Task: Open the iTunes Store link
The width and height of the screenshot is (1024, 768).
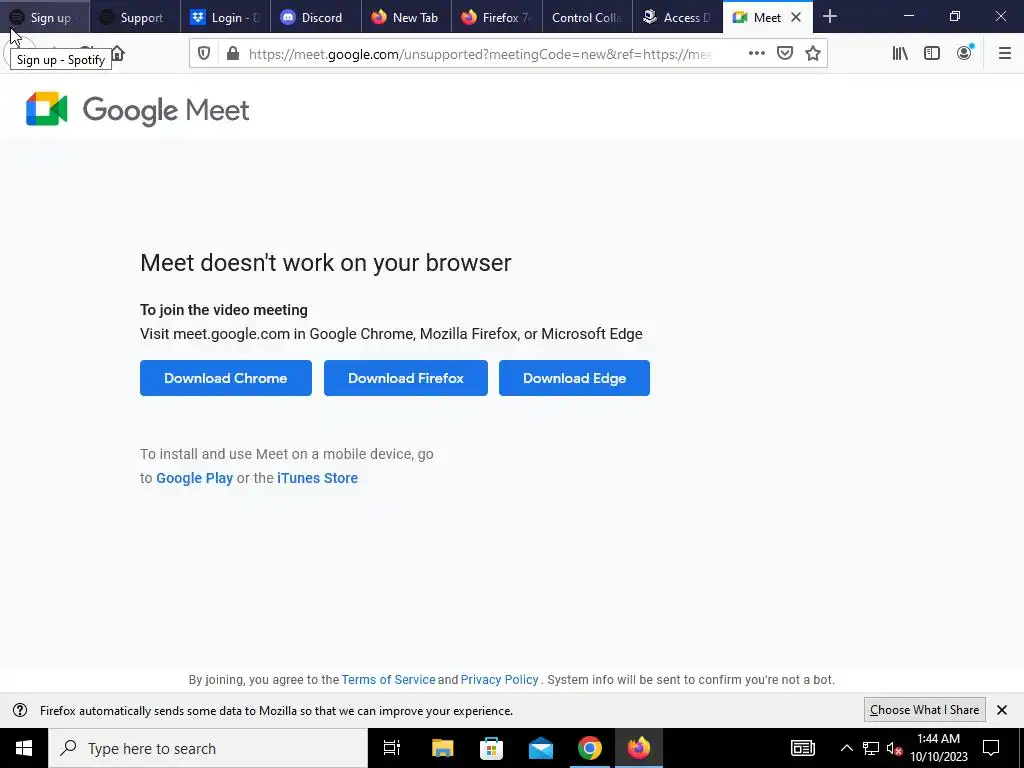Action: (x=317, y=478)
